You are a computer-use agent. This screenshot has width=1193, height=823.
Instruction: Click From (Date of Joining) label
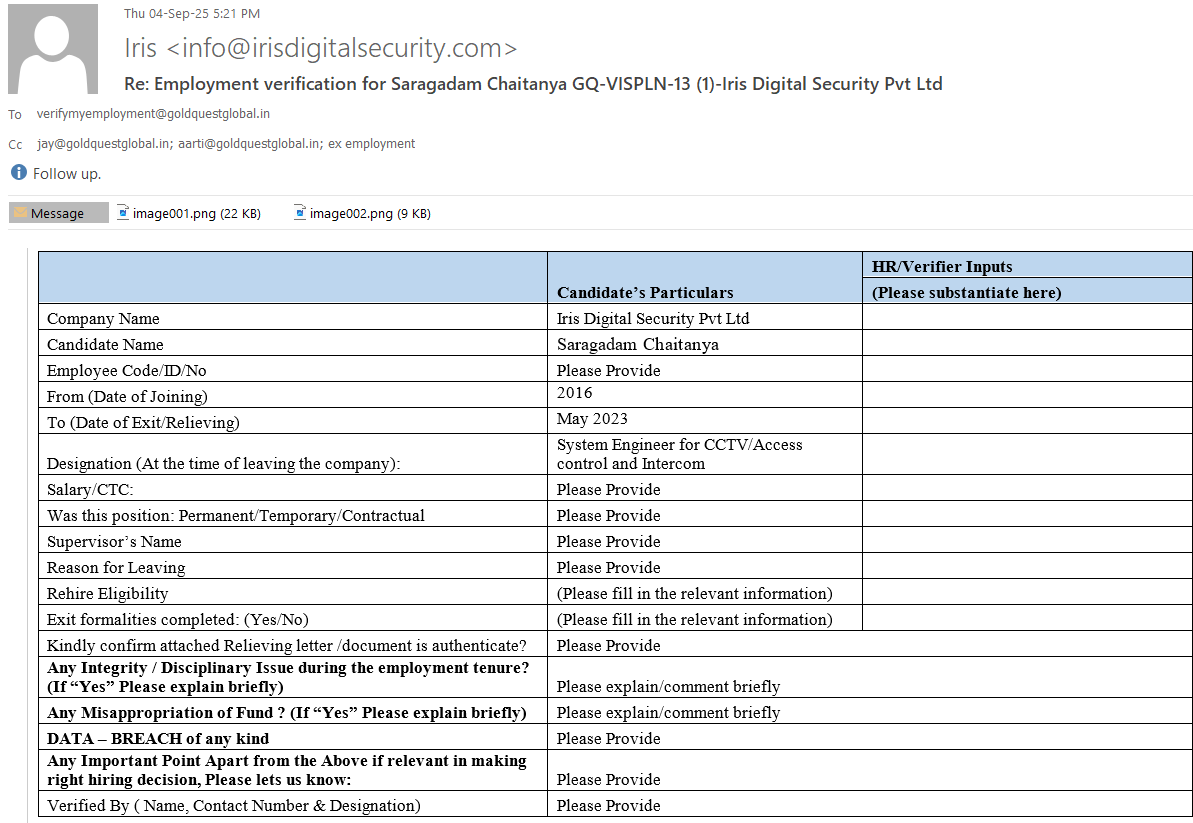point(127,396)
